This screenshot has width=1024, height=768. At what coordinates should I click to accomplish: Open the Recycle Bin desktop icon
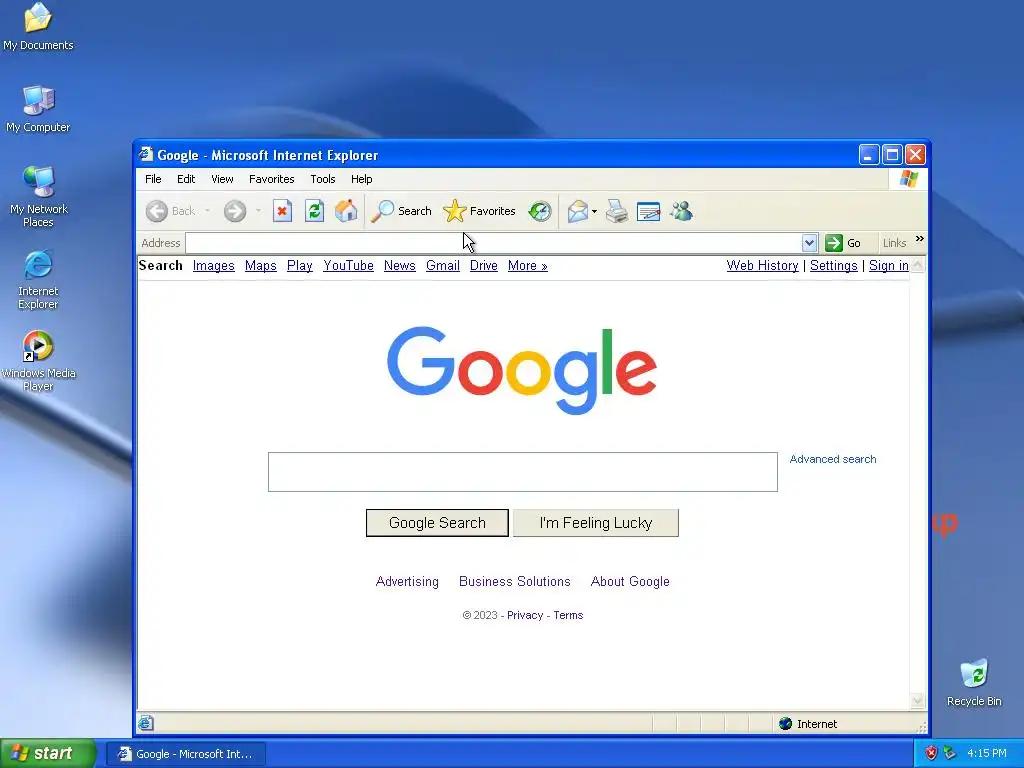click(974, 682)
